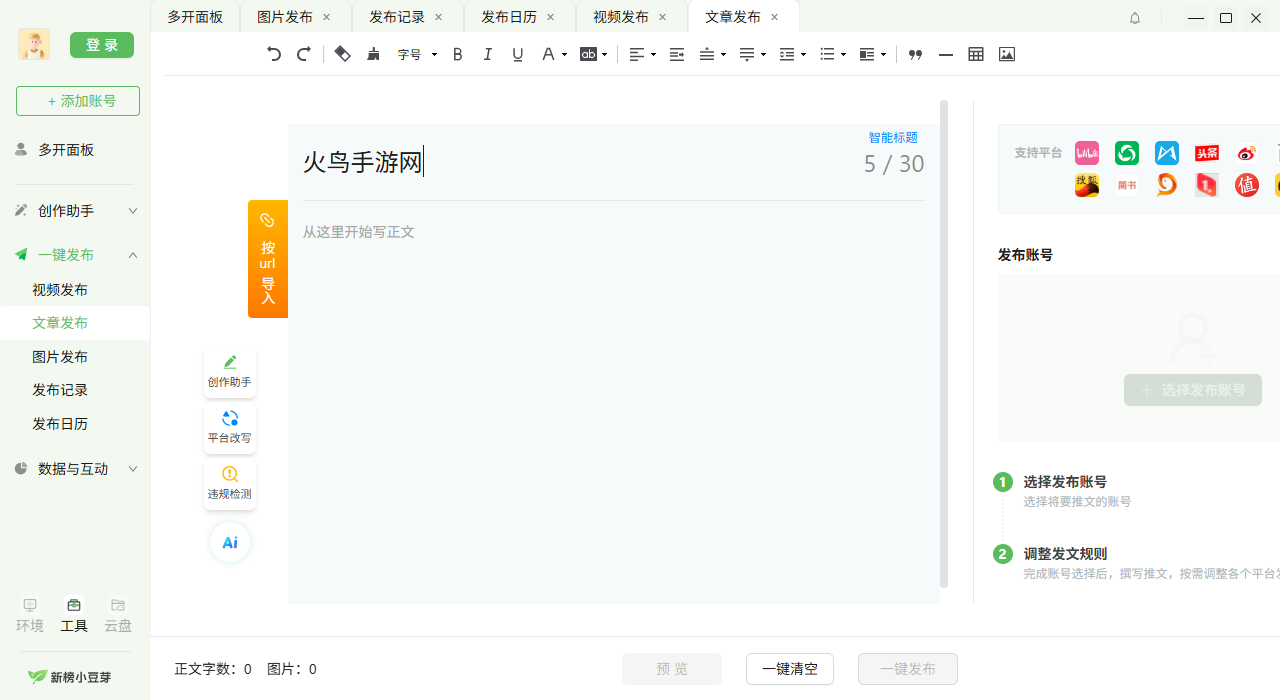1280x700 pixels.
Task: Collapse the 一键发布 sidebar section
Action: (75, 255)
